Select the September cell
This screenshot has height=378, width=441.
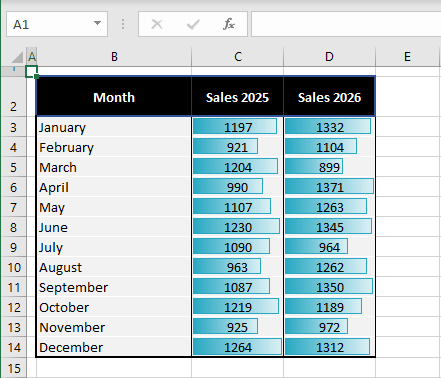coord(114,287)
